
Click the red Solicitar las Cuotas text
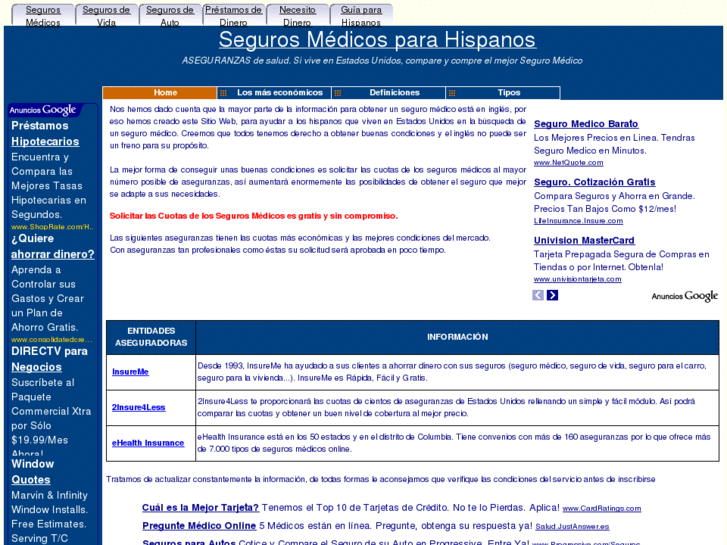click(254, 216)
